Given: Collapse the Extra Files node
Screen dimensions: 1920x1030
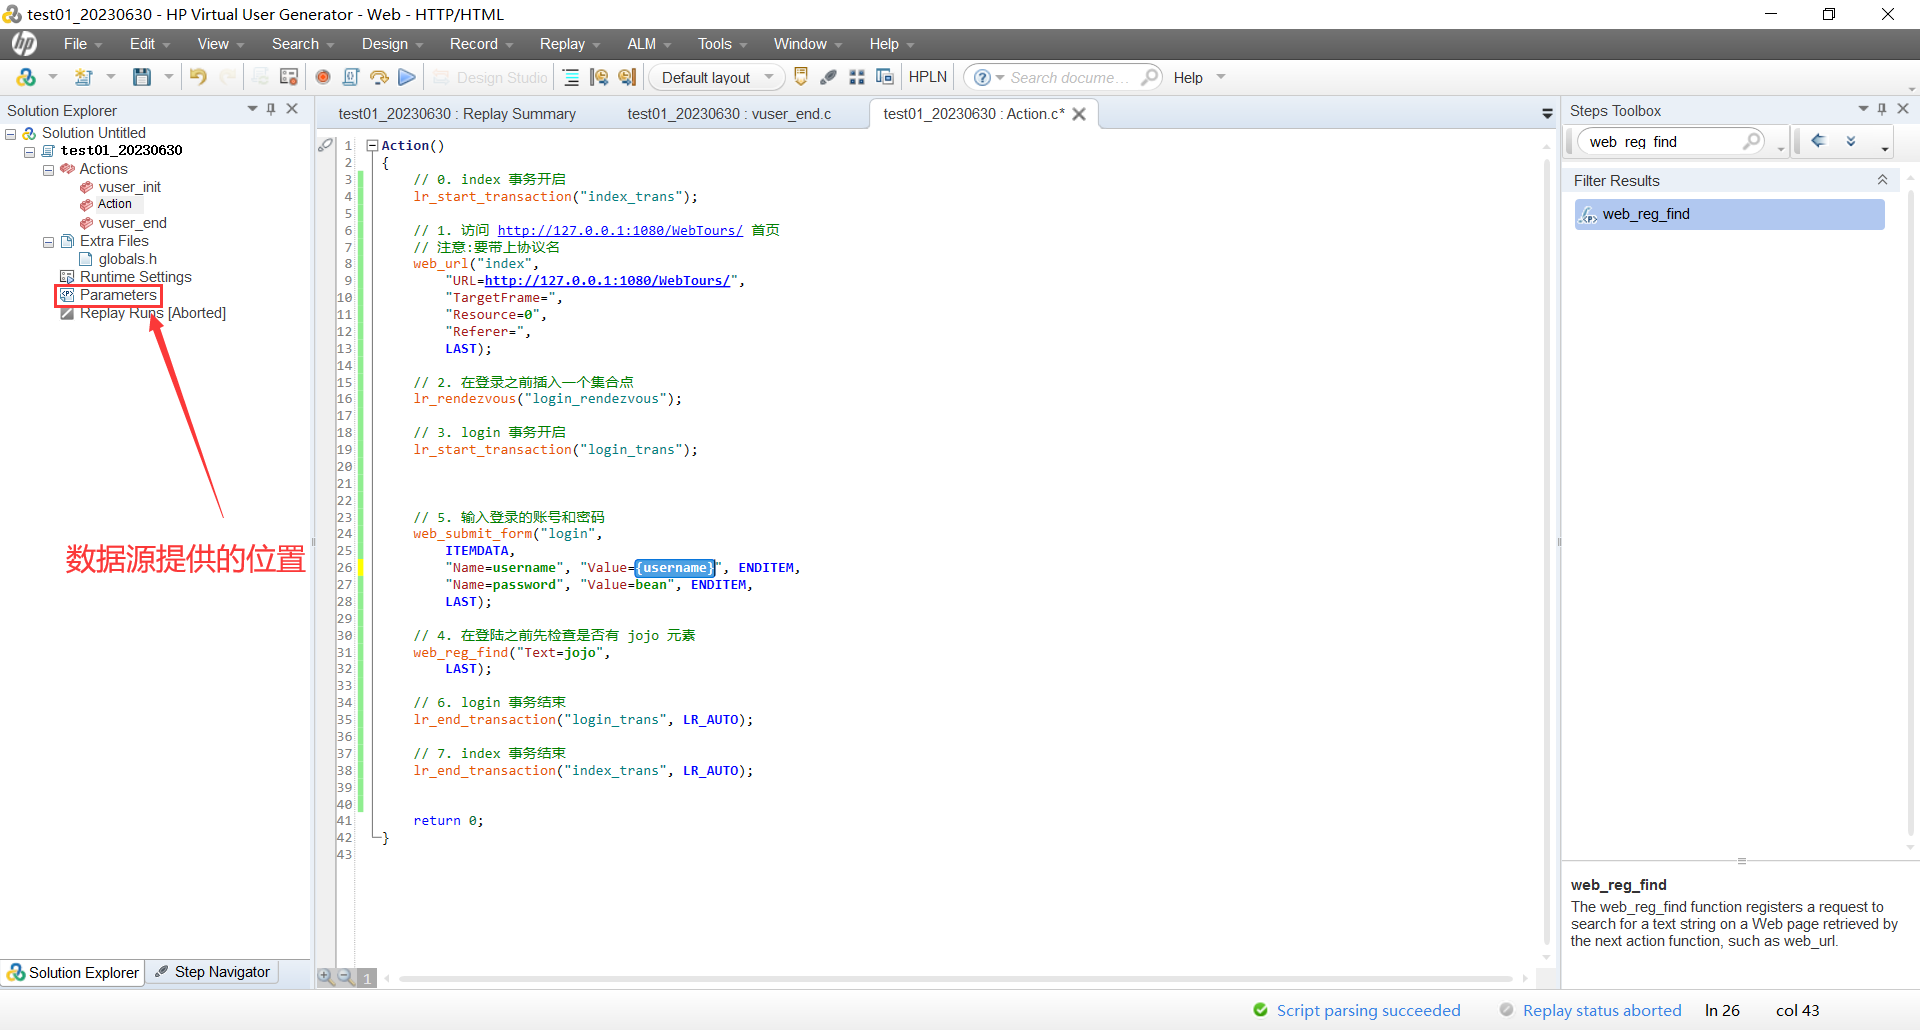Looking at the screenshot, I should [x=48, y=242].
